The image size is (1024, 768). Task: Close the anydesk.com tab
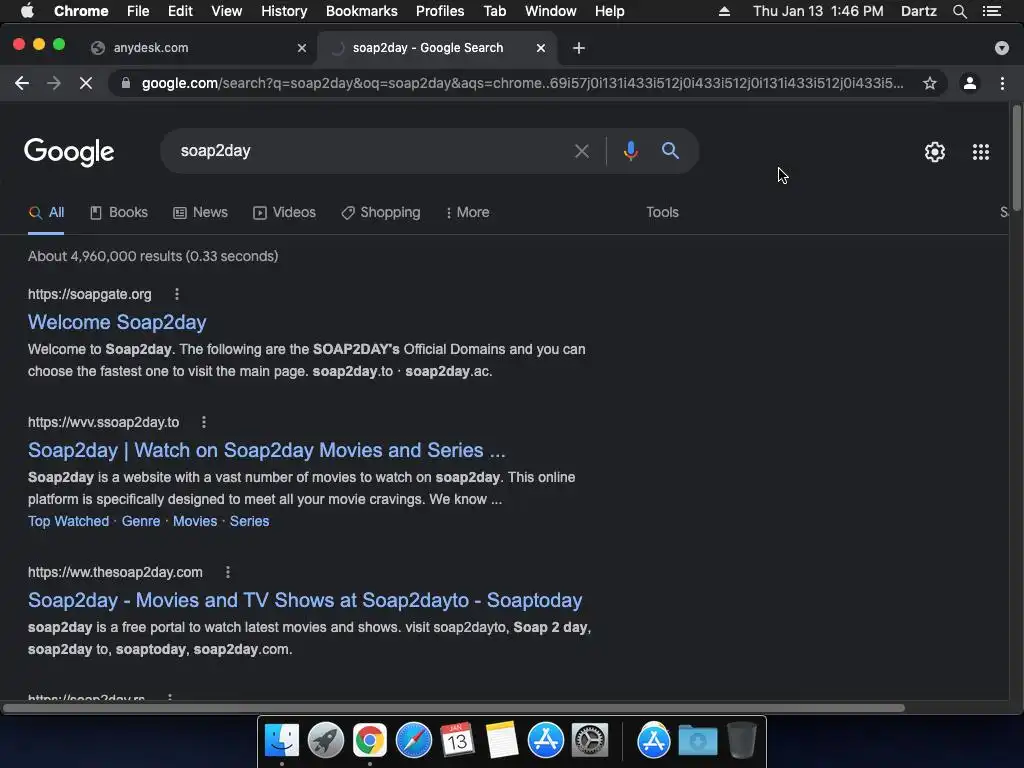click(x=302, y=48)
